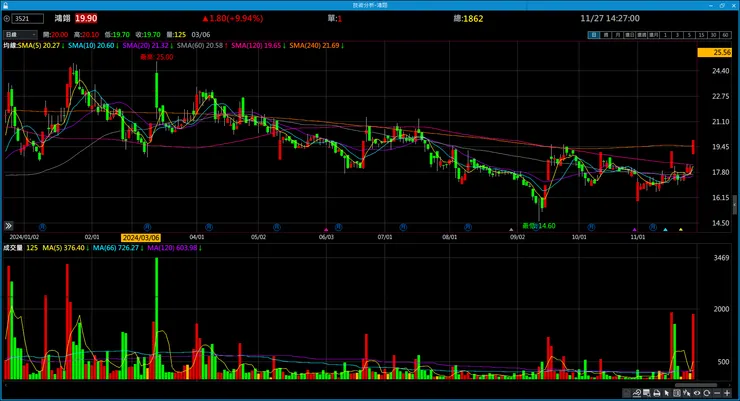The image size is (740, 401).
Task: Click the dimmed document icon in bottom toolbar
Action: coord(627,393)
